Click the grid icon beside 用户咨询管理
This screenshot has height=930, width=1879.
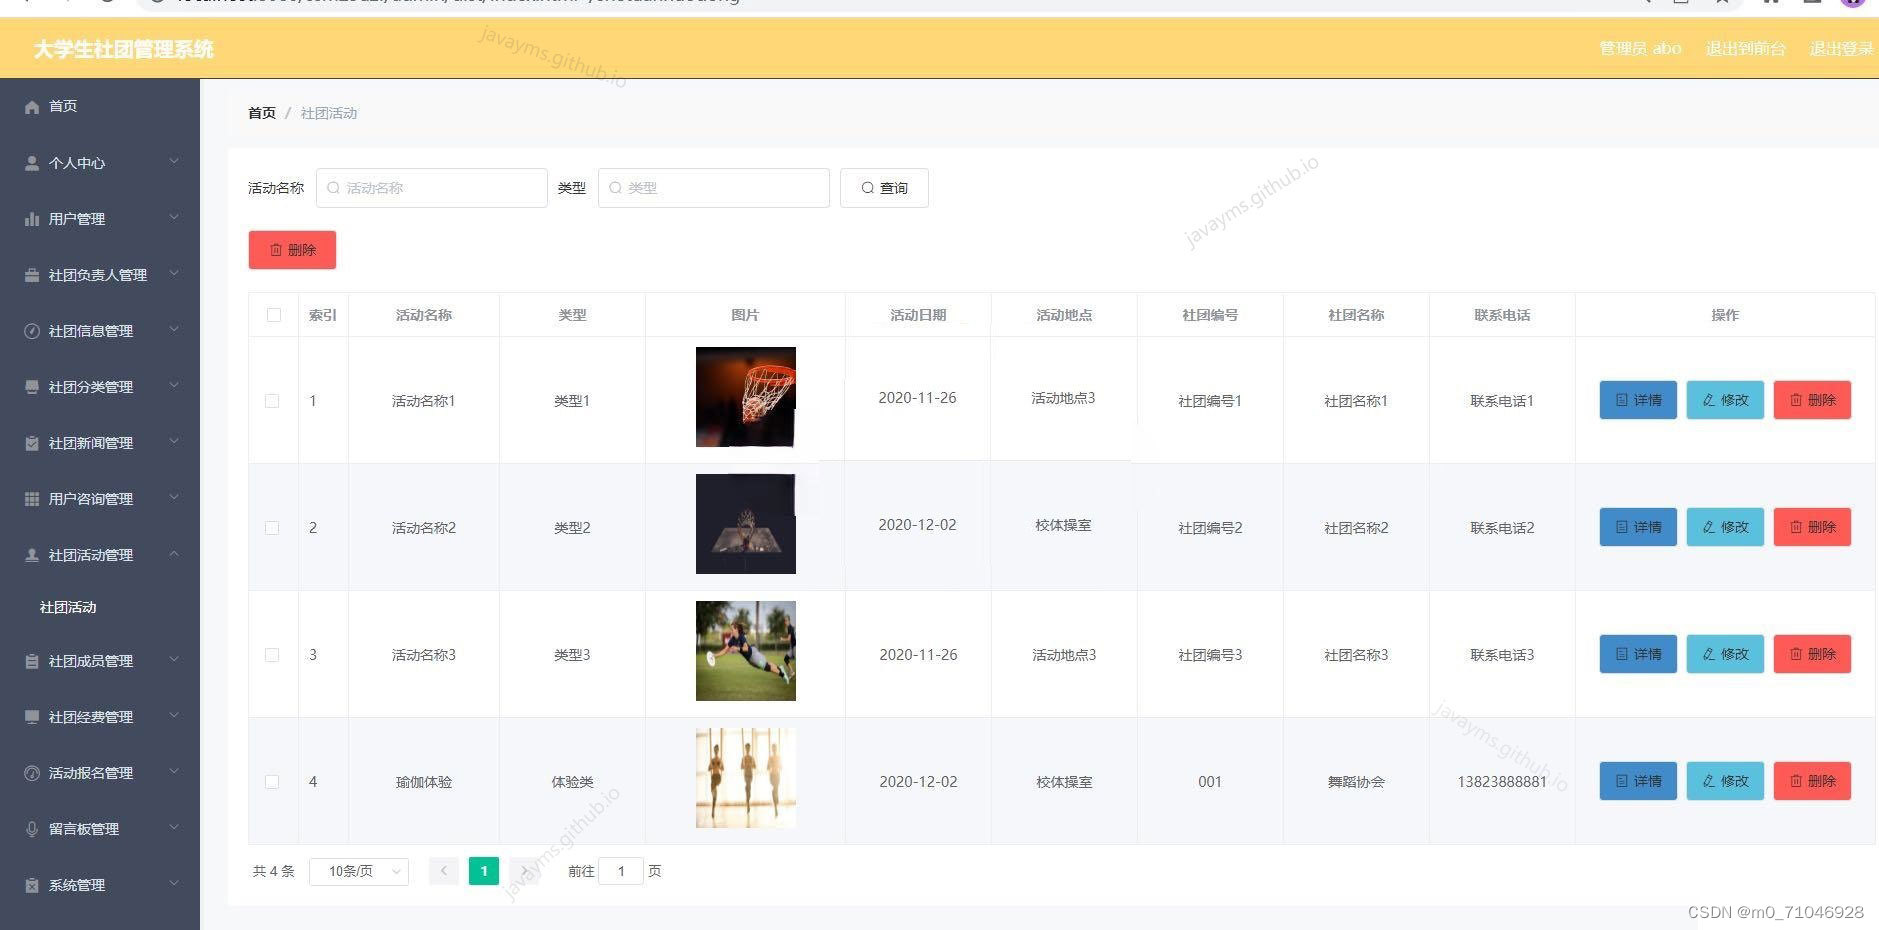coord(32,499)
